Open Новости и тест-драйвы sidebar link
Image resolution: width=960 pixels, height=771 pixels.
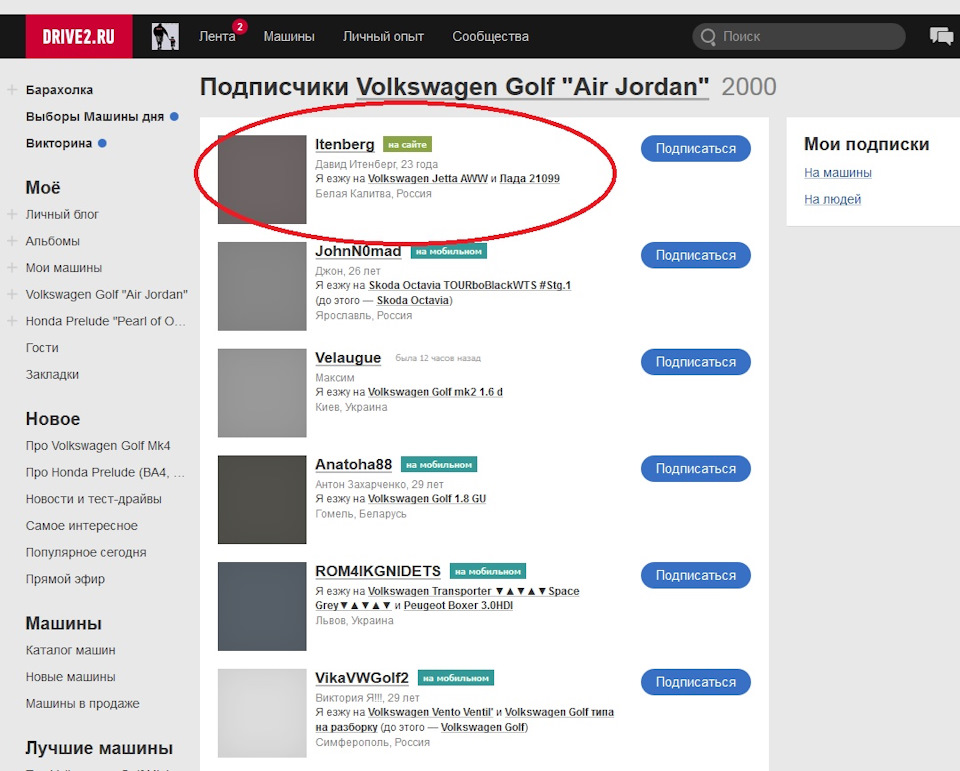(94, 499)
